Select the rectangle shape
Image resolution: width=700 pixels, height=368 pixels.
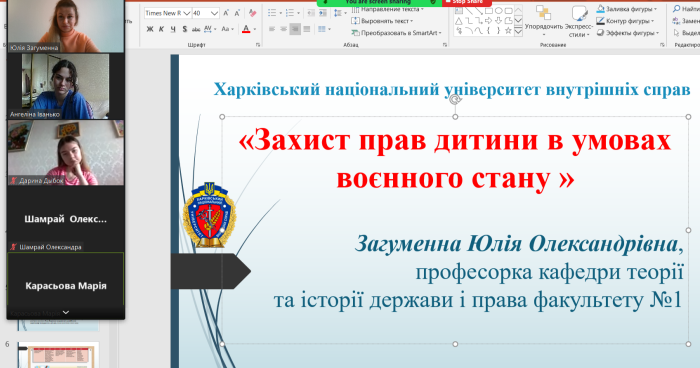point(489,11)
